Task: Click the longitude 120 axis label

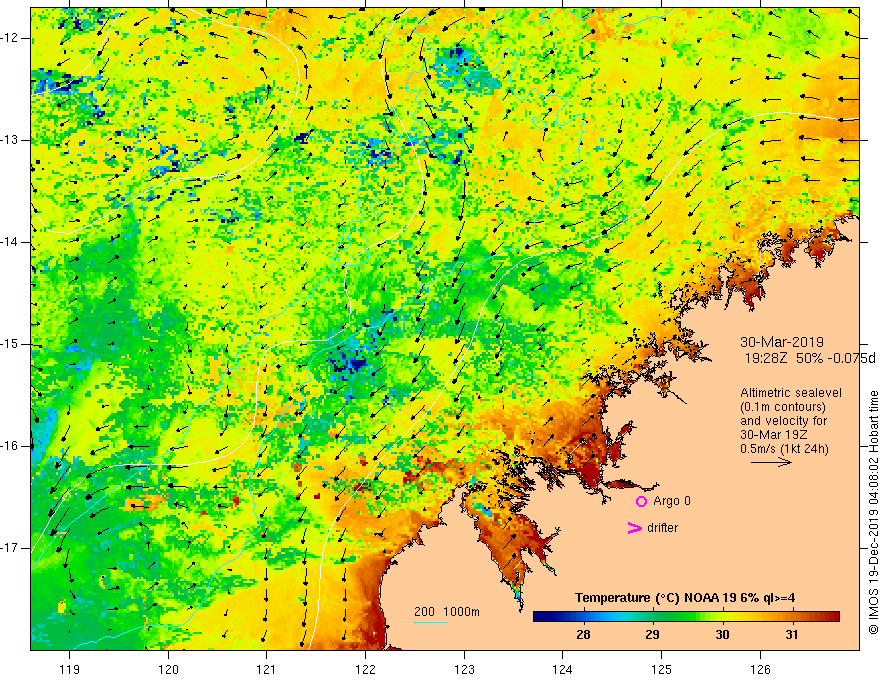Action: pyautogui.click(x=168, y=669)
